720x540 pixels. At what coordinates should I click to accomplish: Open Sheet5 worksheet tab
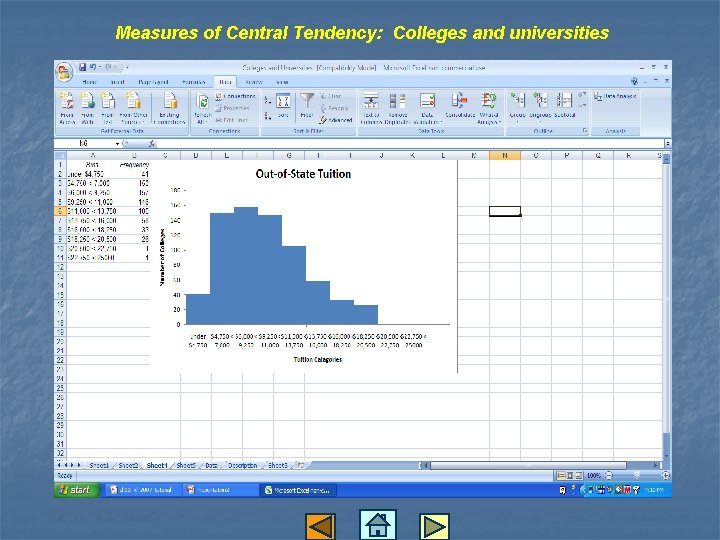[186, 465]
